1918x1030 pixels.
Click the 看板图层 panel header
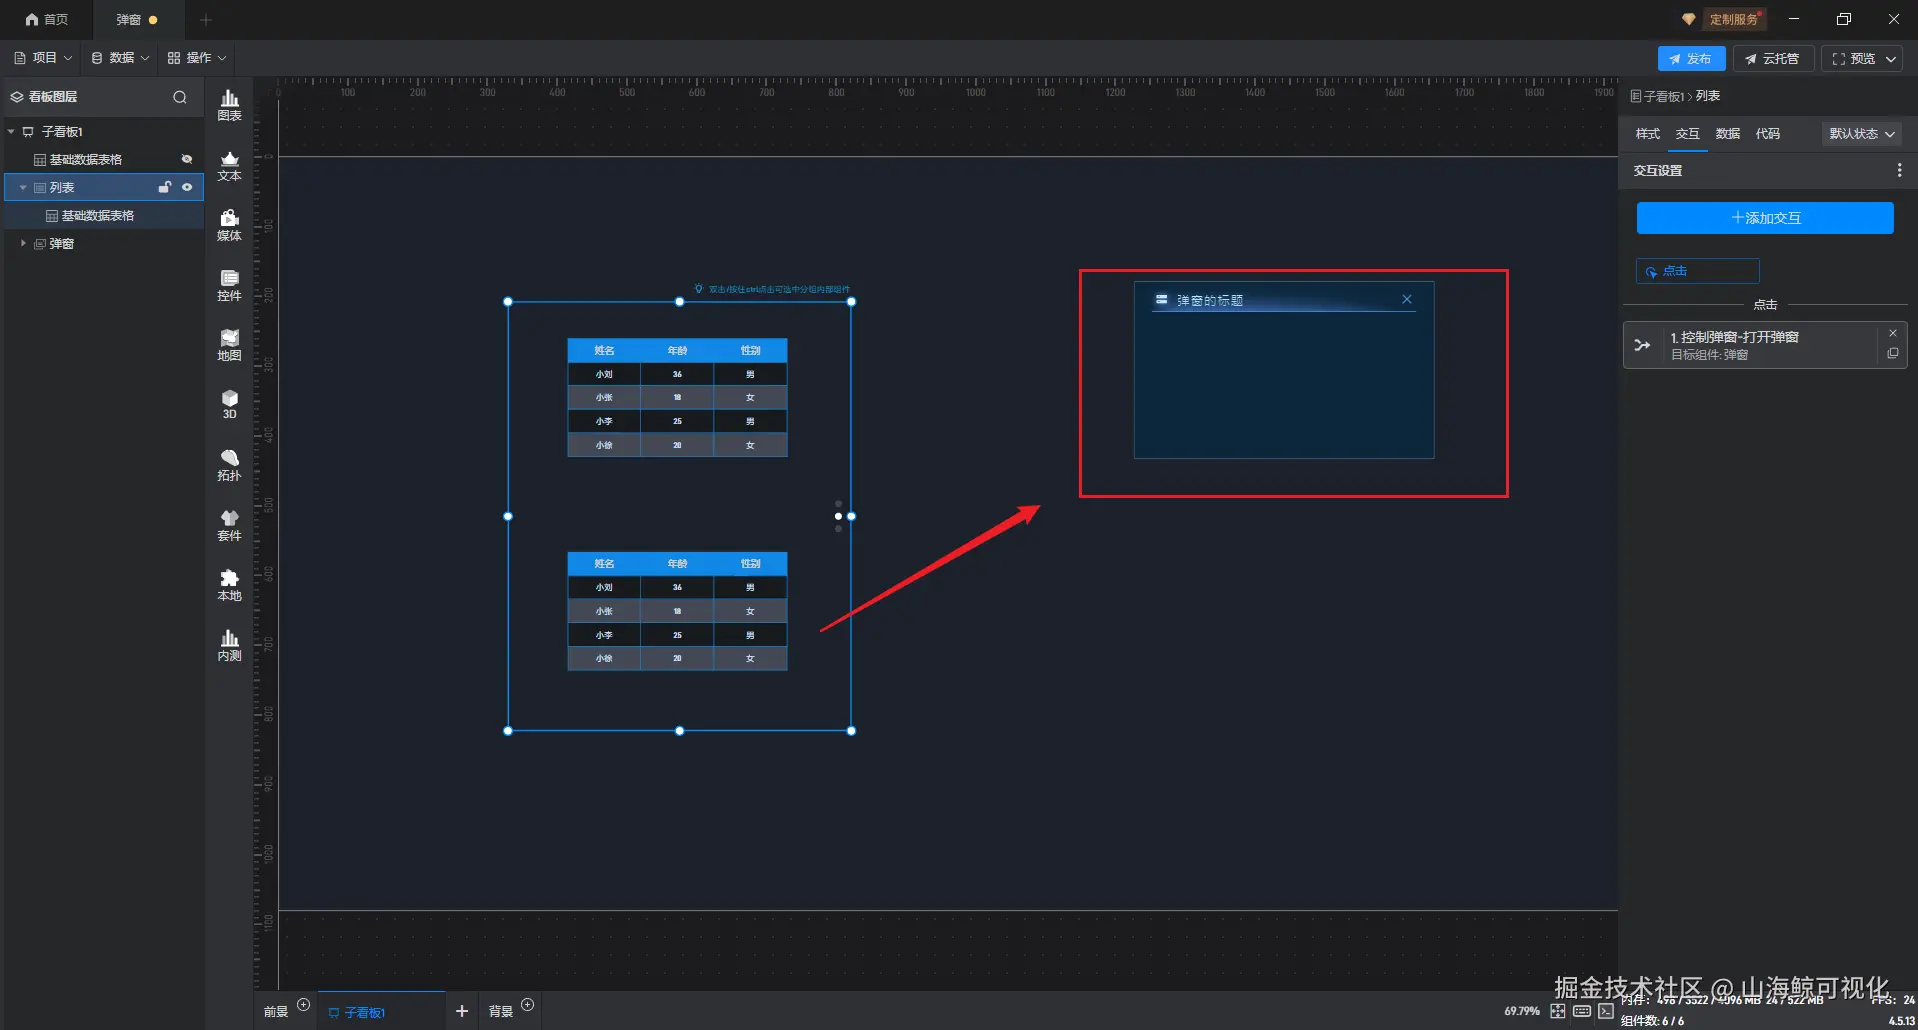coord(53,97)
